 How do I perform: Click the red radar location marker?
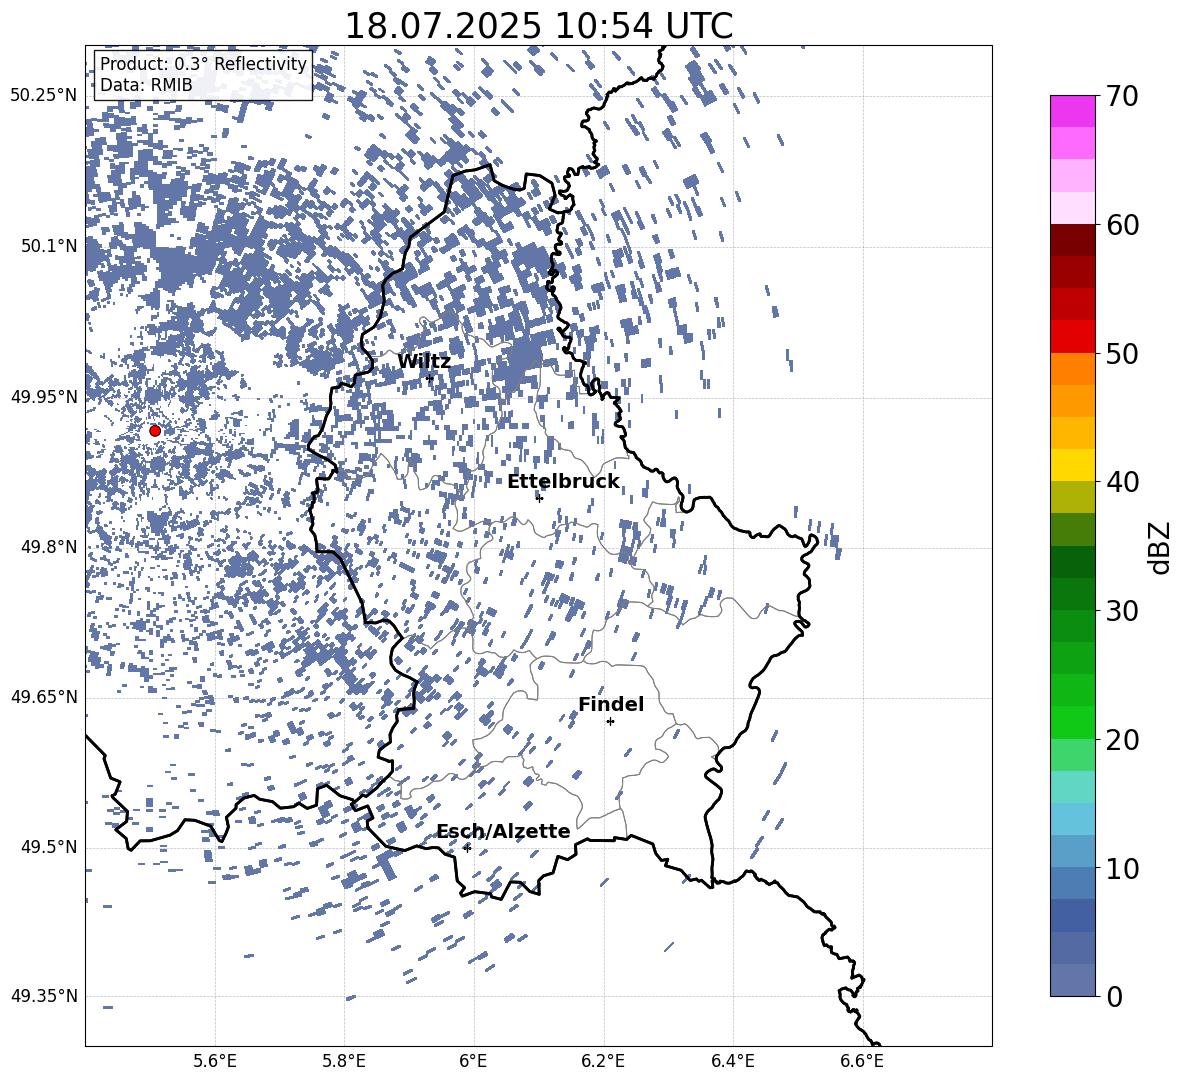click(155, 430)
